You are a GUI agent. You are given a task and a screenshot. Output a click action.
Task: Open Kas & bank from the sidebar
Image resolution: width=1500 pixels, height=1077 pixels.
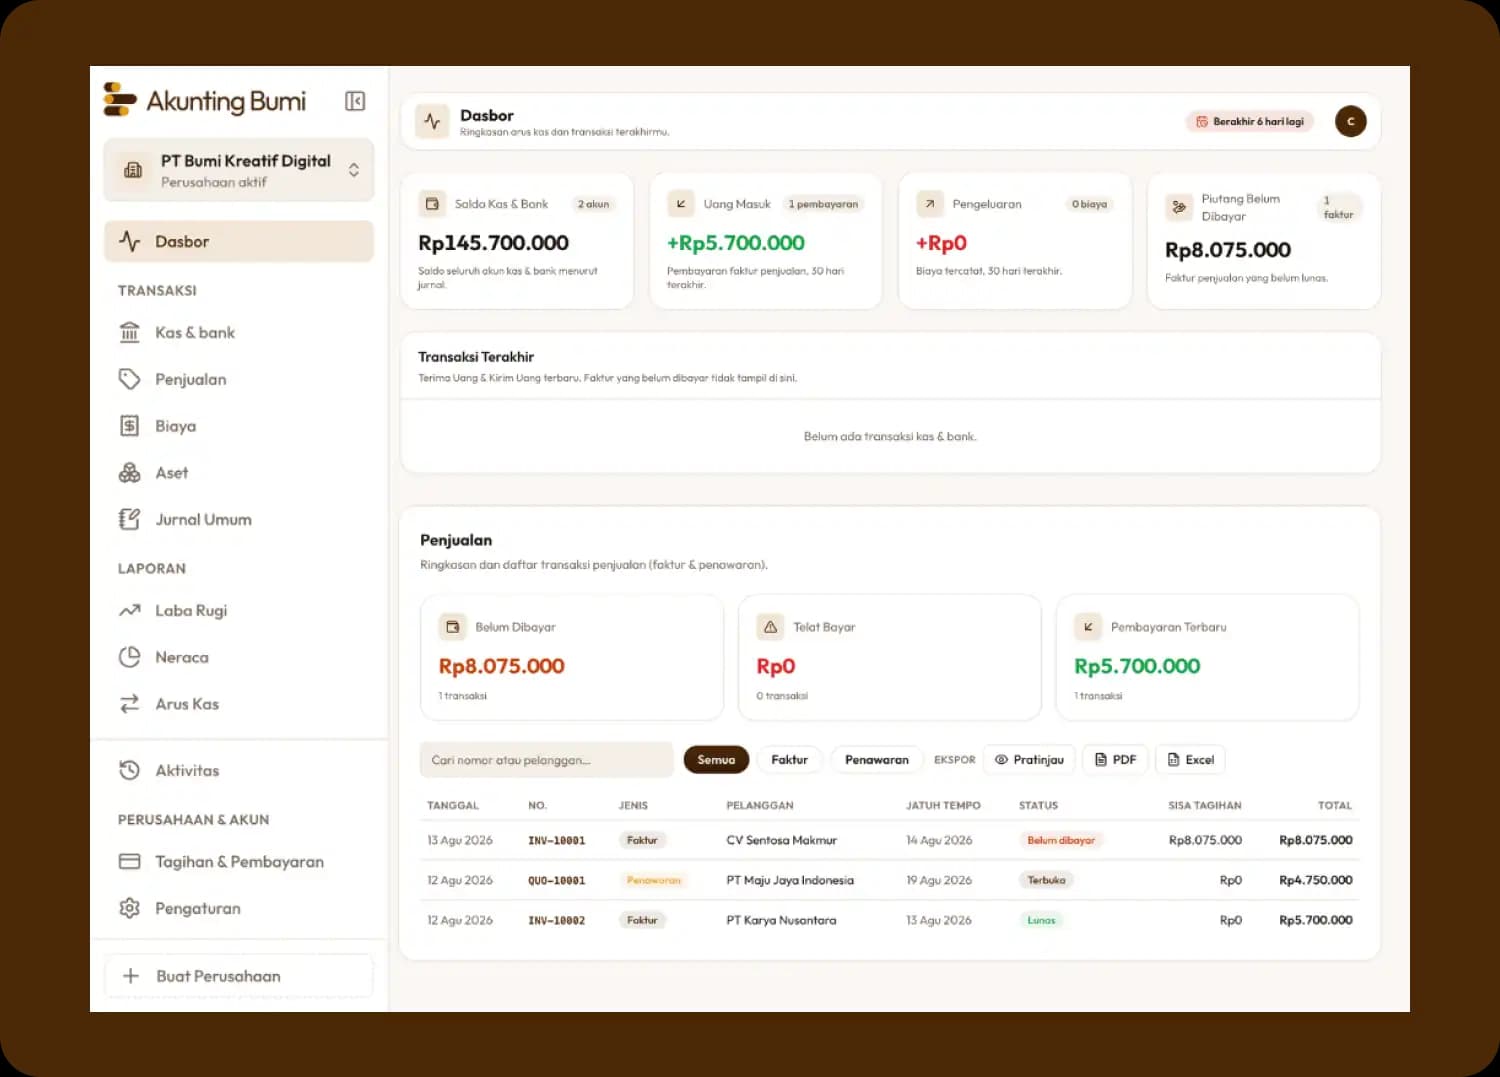(x=239, y=332)
